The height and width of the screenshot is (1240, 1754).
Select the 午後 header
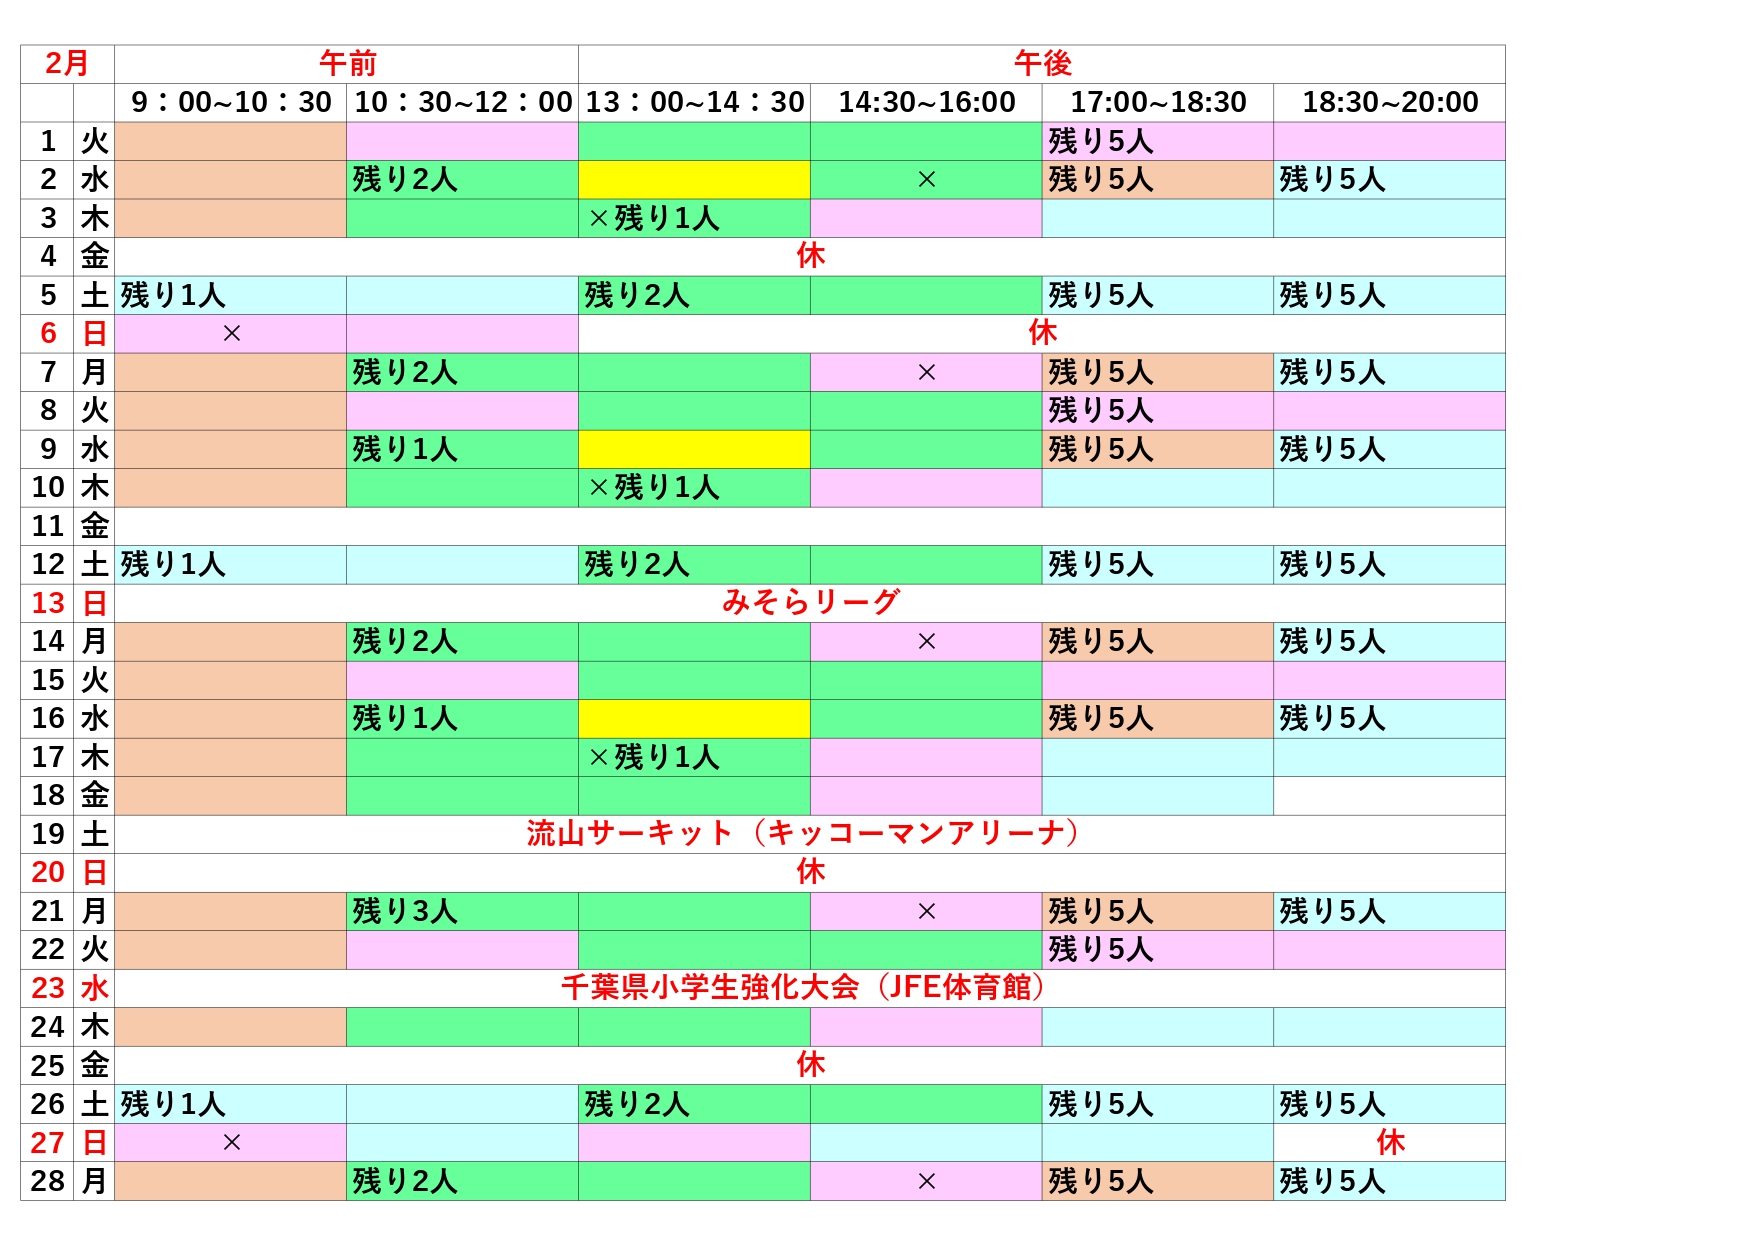point(1042,64)
